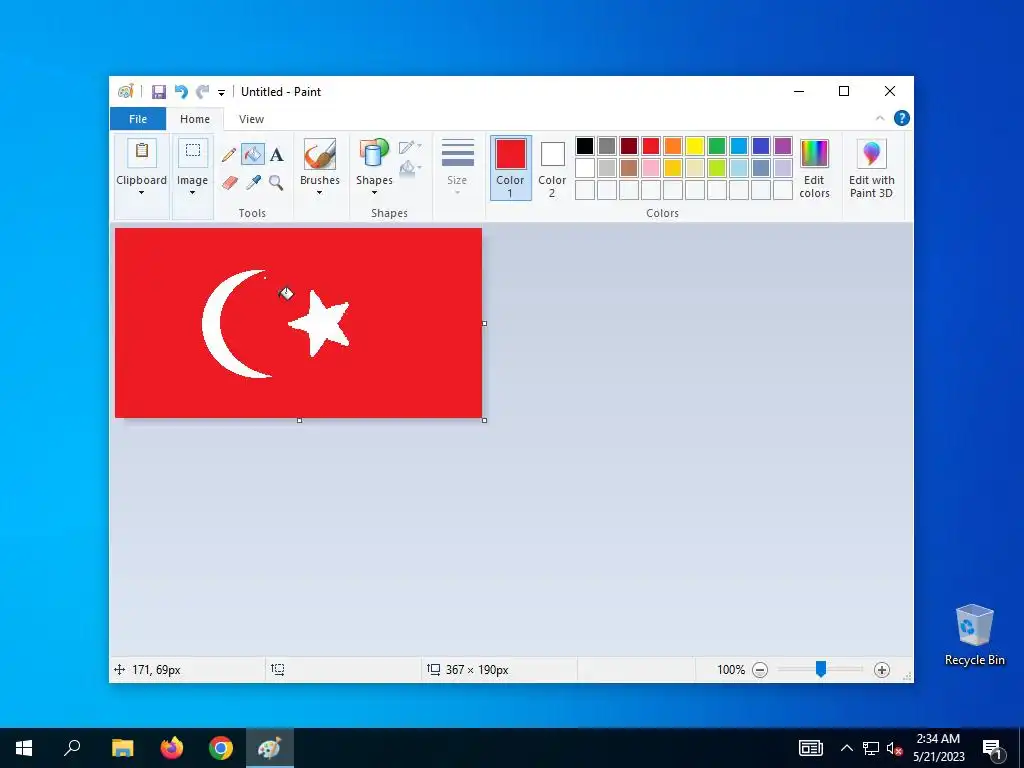The image size is (1024, 768).
Task: Expand the Clipboard dropdown arrow
Action: pos(142,193)
